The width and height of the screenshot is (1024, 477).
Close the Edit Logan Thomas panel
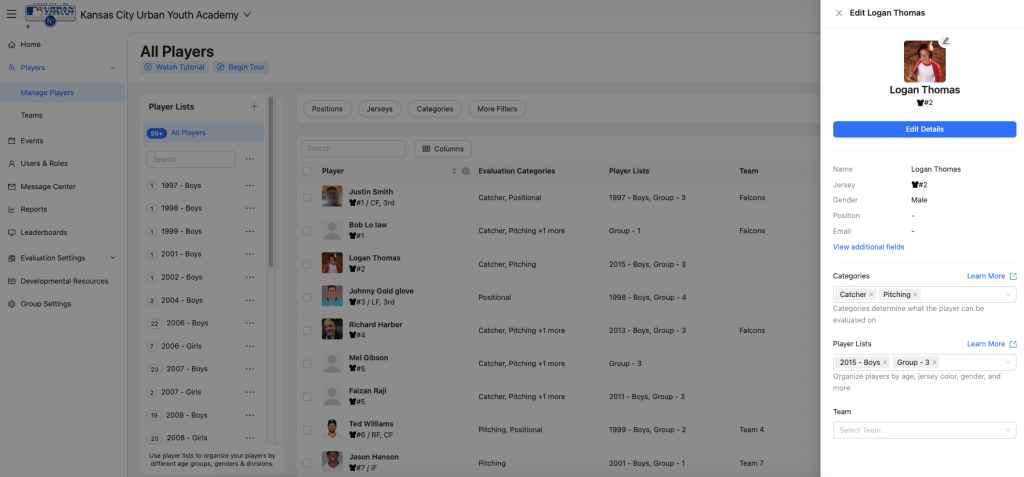(x=838, y=13)
